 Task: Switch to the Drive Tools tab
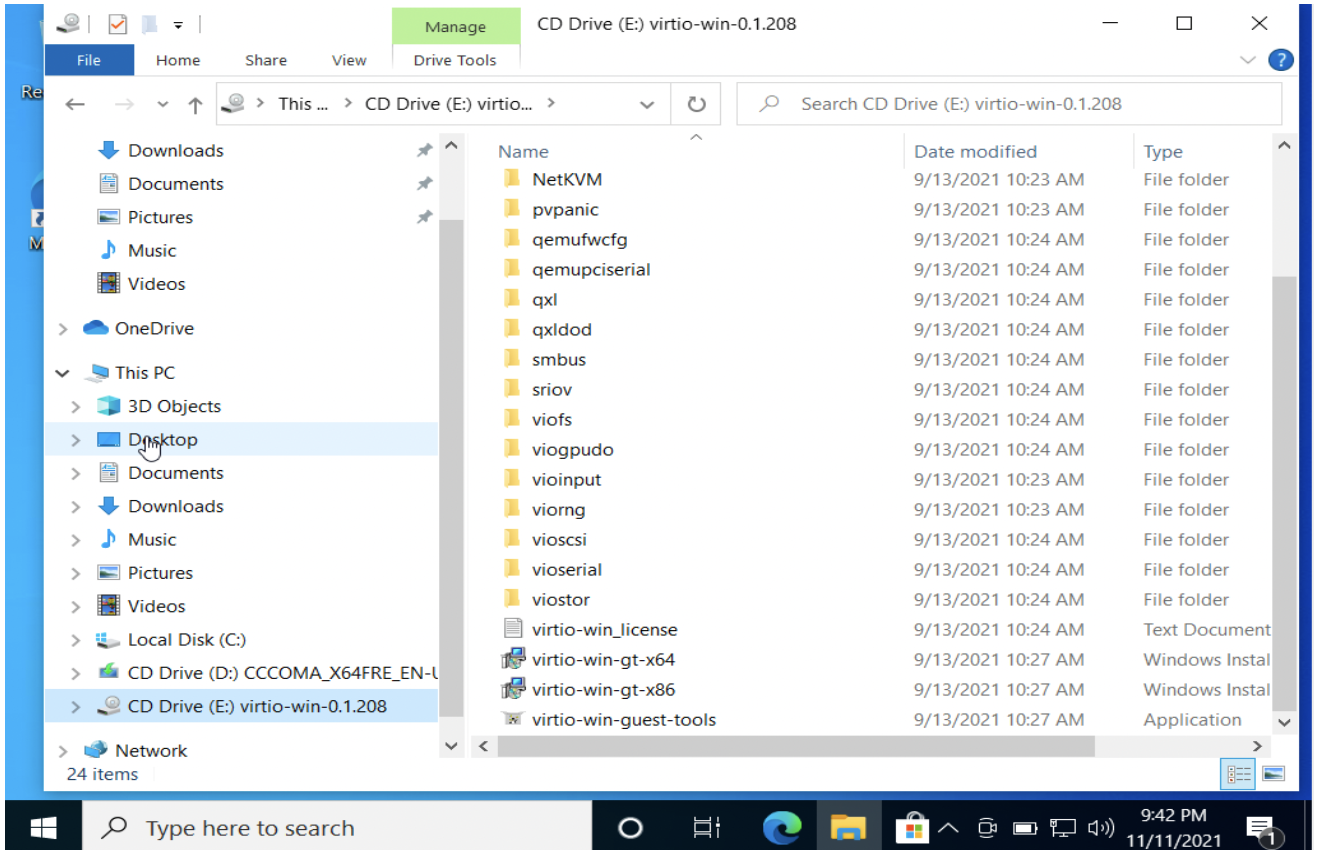tap(456, 60)
